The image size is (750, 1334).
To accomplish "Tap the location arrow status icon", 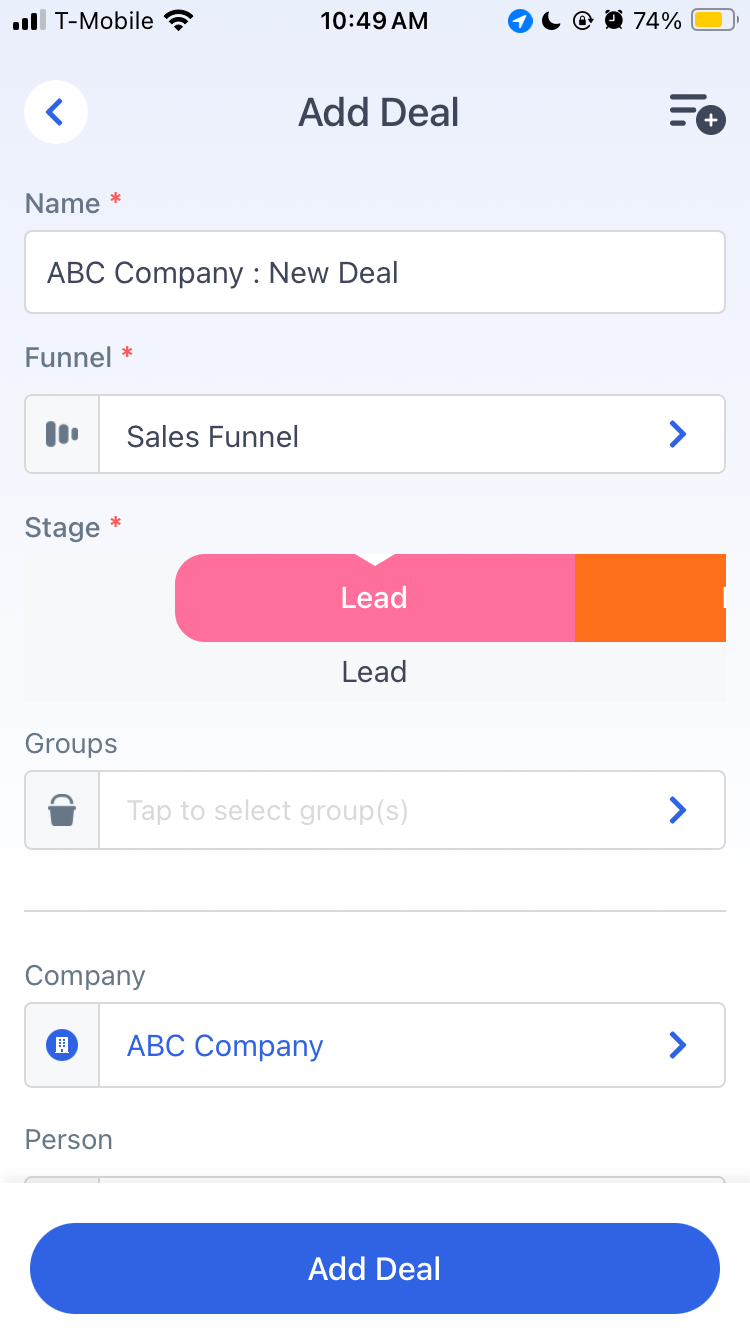I will (x=520, y=20).
